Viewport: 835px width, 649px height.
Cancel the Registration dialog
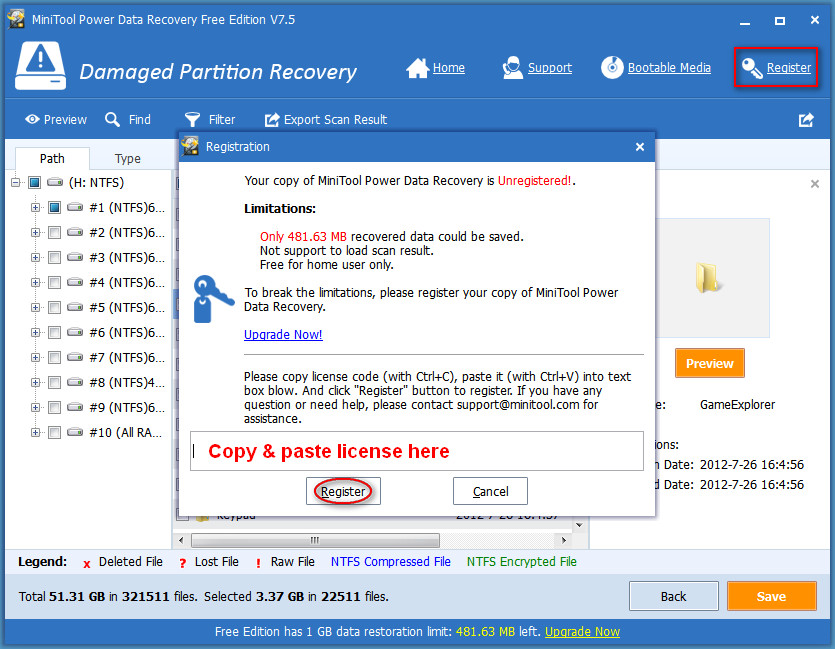tap(490, 491)
